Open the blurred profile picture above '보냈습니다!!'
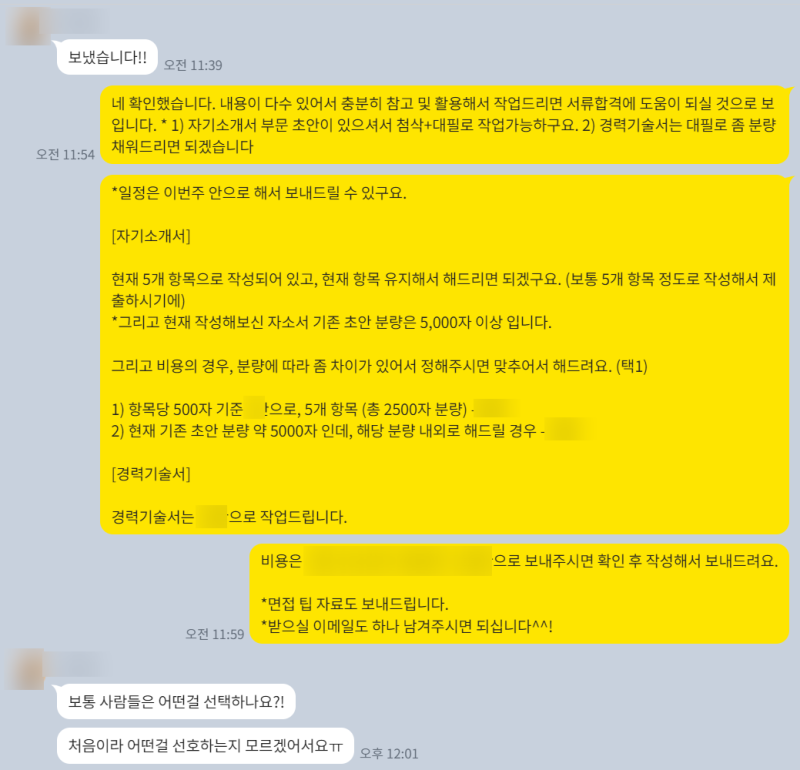This screenshot has height=770, width=800. (x=28, y=26)
